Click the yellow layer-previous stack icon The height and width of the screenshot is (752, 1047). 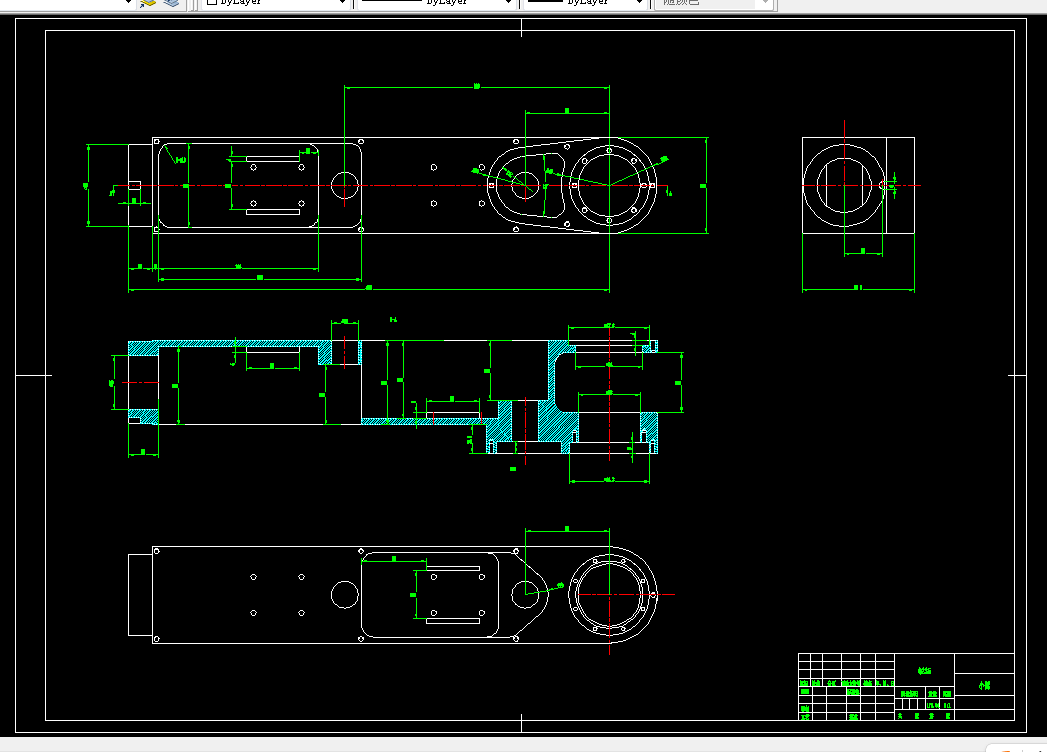[x=148, y=3]
